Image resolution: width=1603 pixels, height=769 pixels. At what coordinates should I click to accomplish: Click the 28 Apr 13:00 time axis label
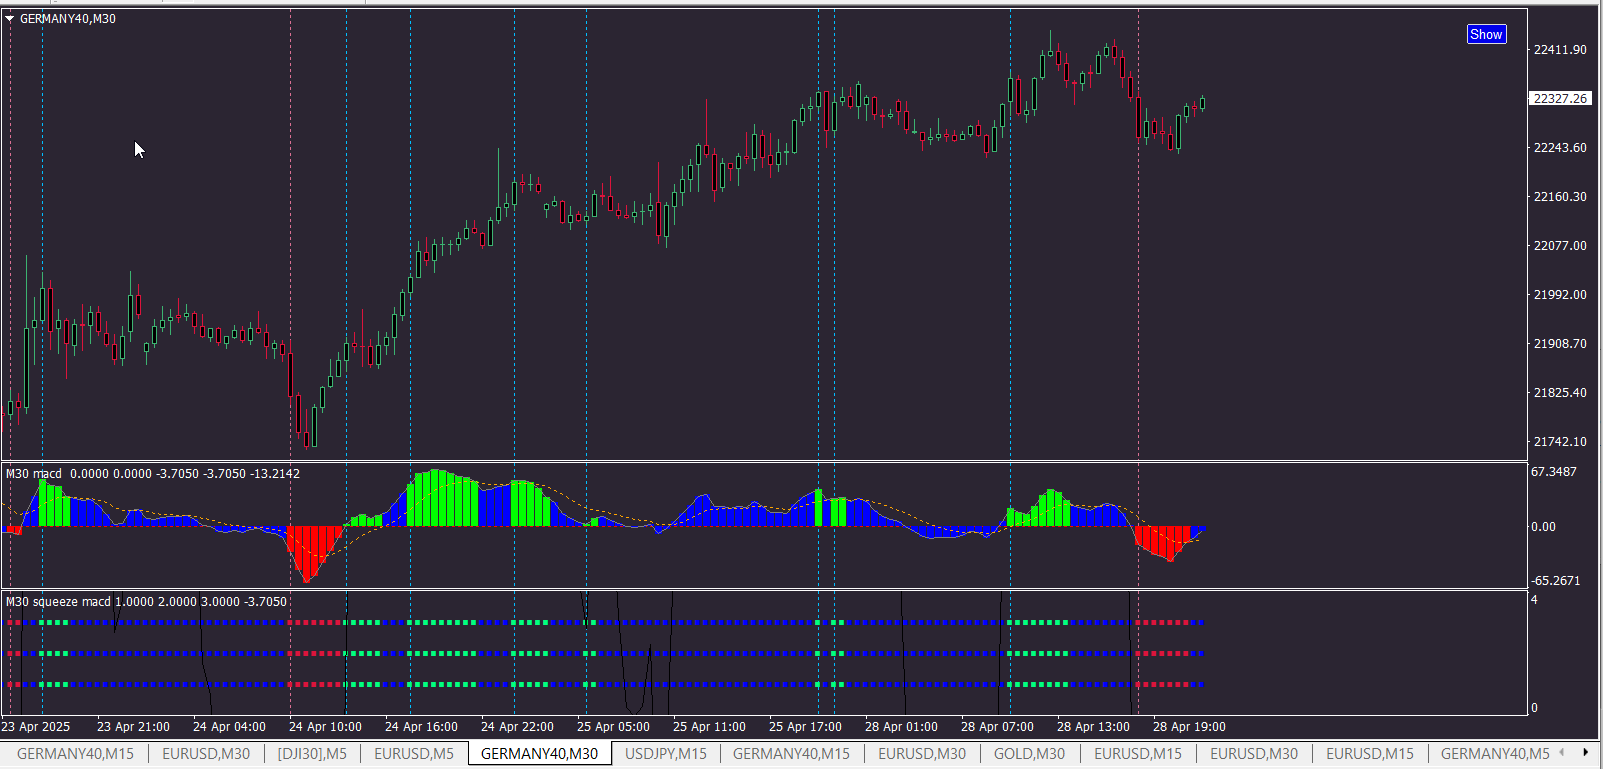[x=1093, y=727]
